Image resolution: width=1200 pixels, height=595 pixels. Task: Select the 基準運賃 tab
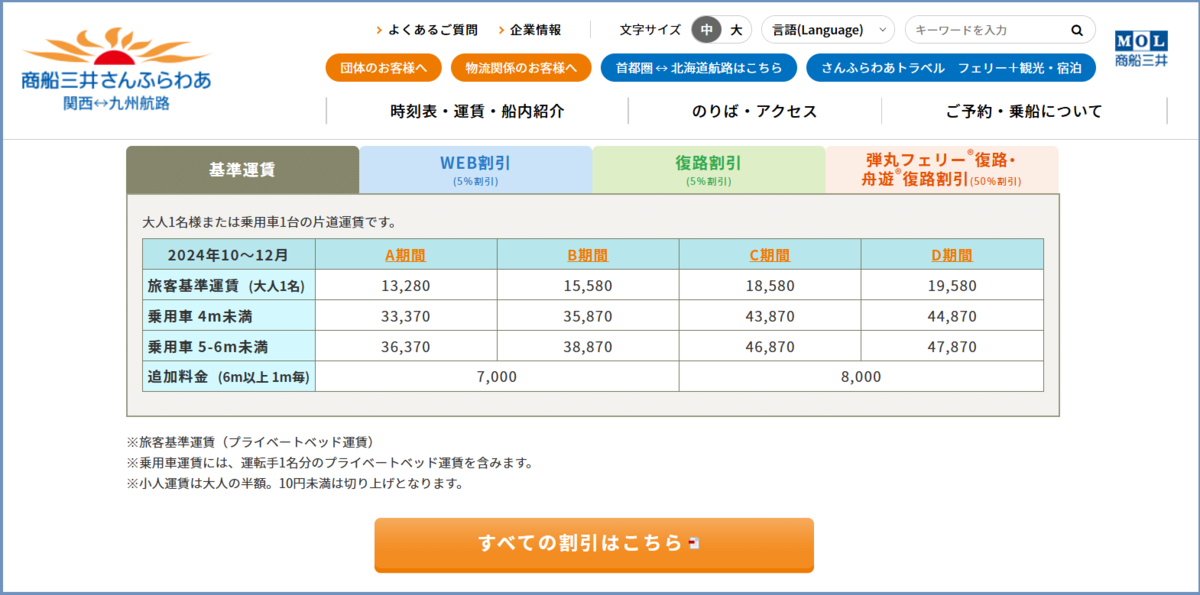242,170
